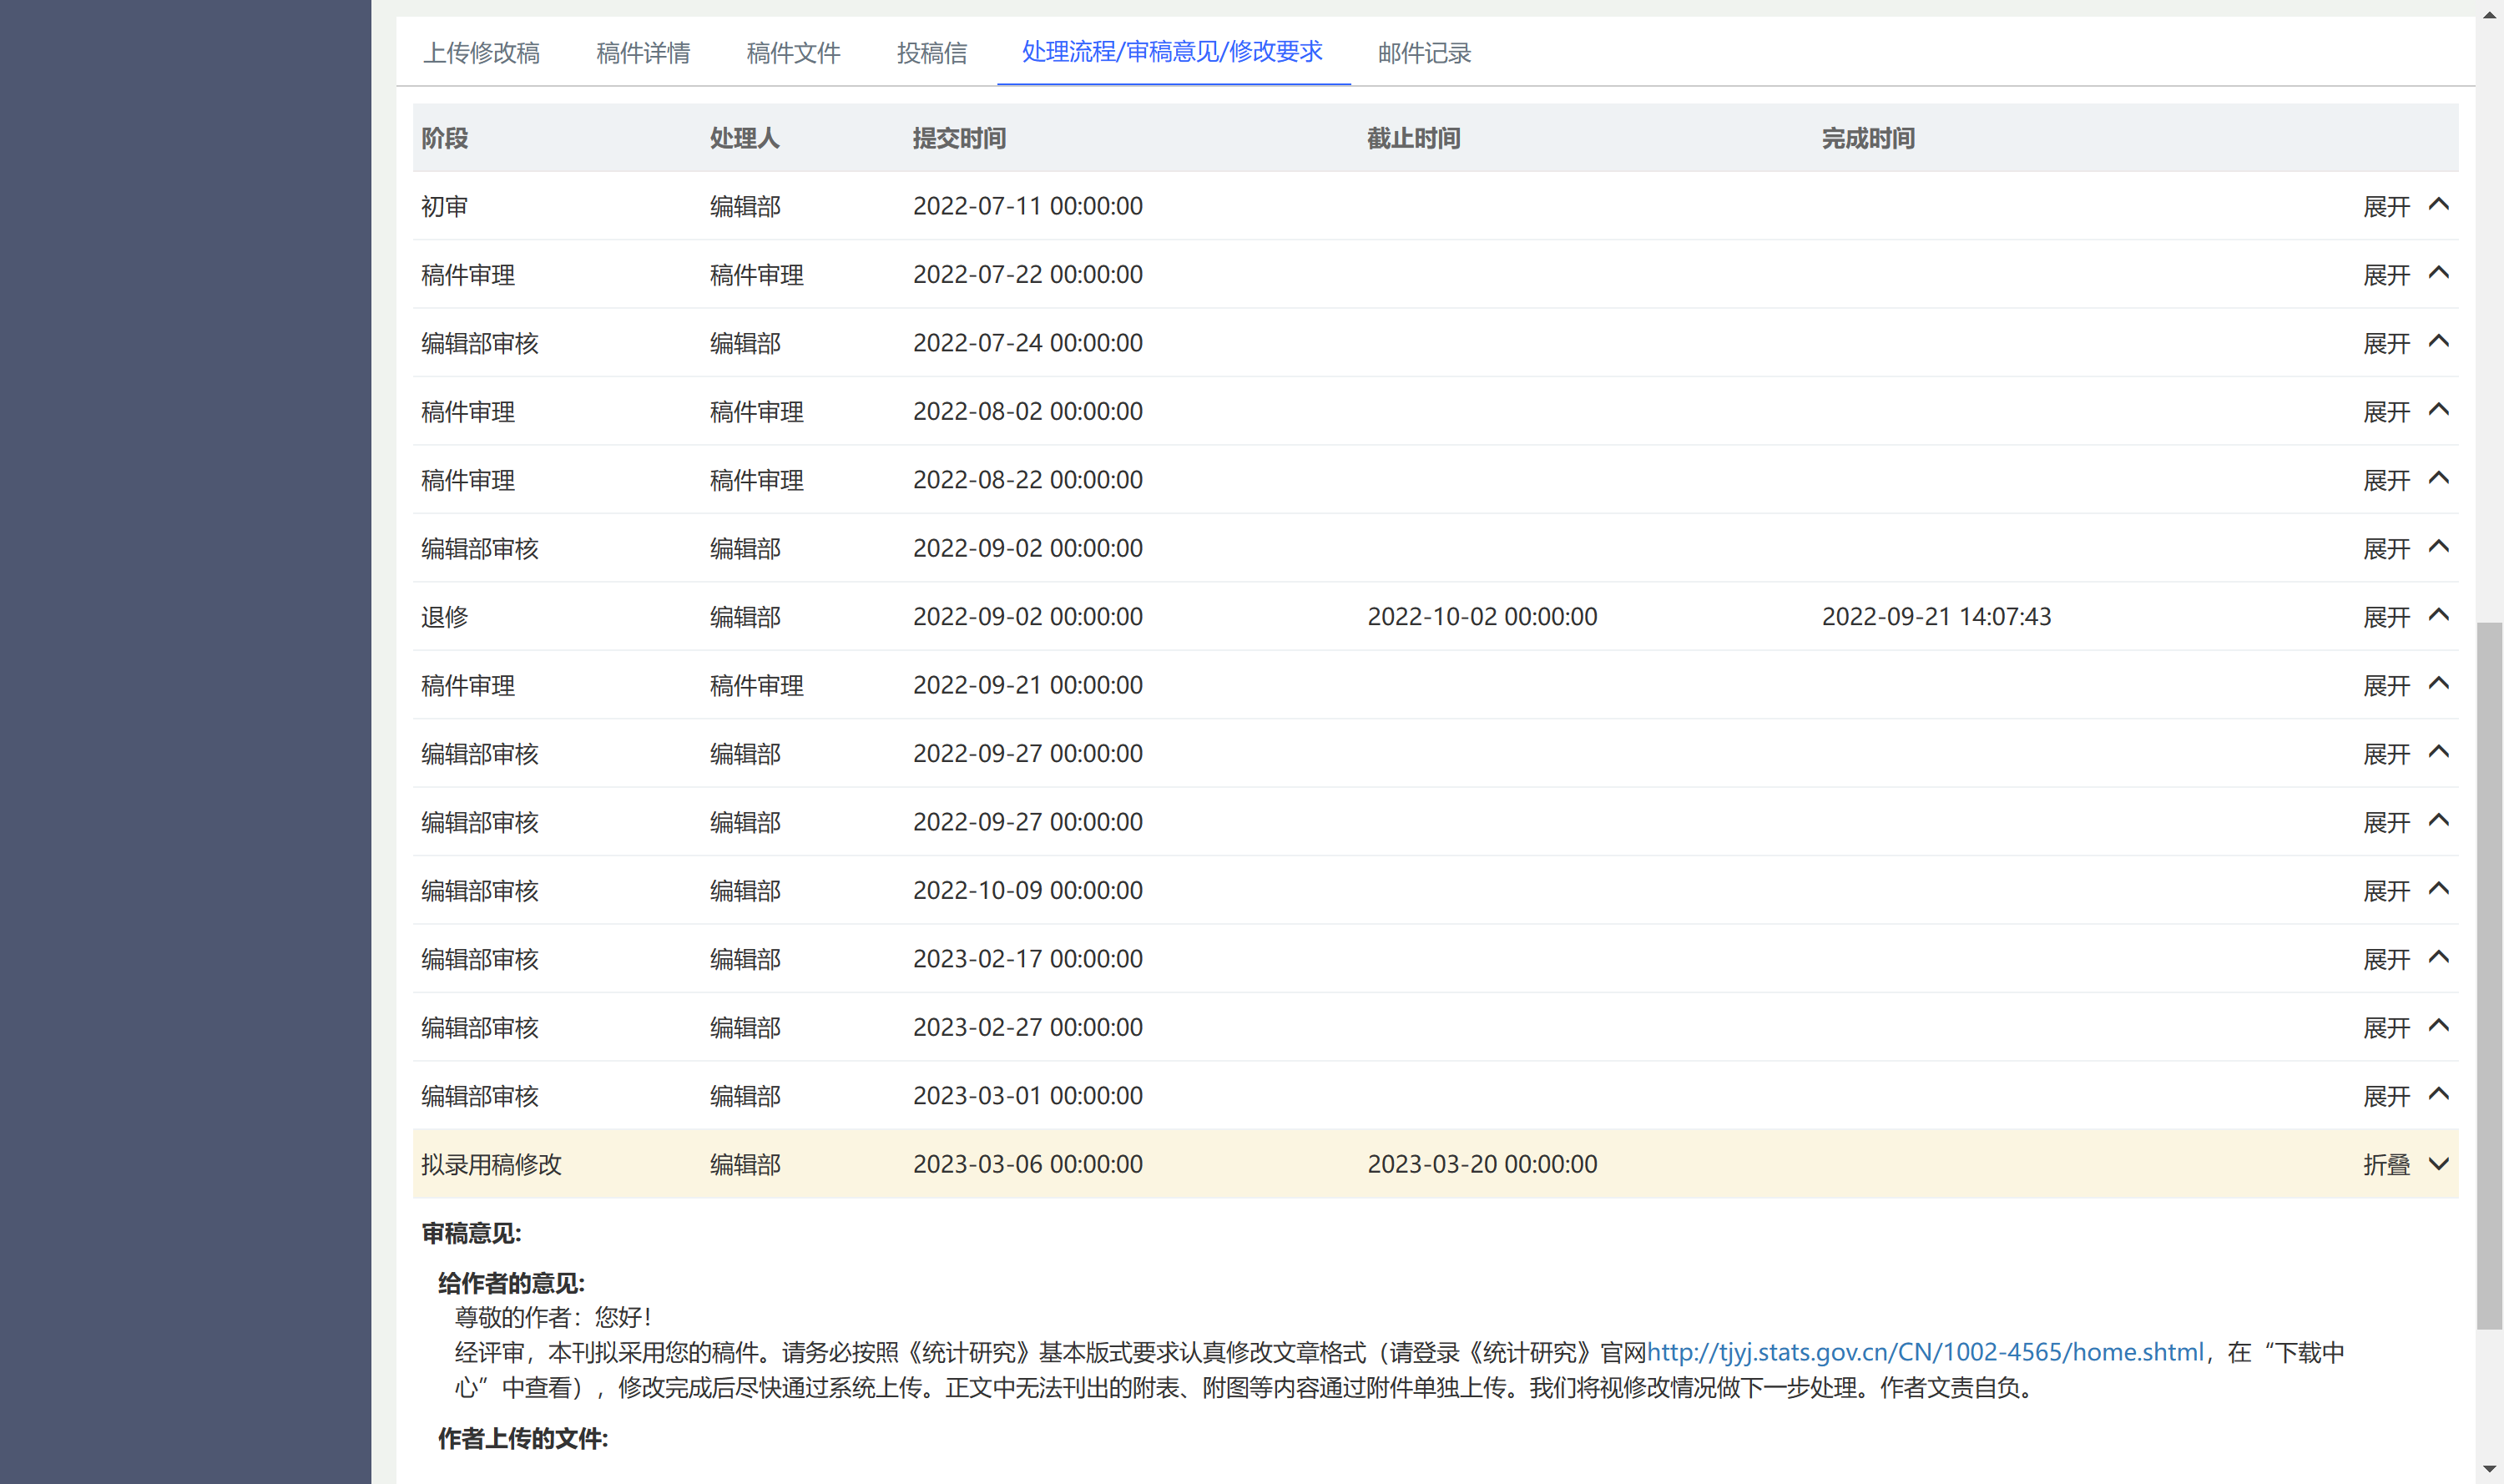The width and height of the screenshot is (2504, 1484).
Task: Switch to 上传修改稿 tab
Action: pyautogui.click(x=481, y=52)
